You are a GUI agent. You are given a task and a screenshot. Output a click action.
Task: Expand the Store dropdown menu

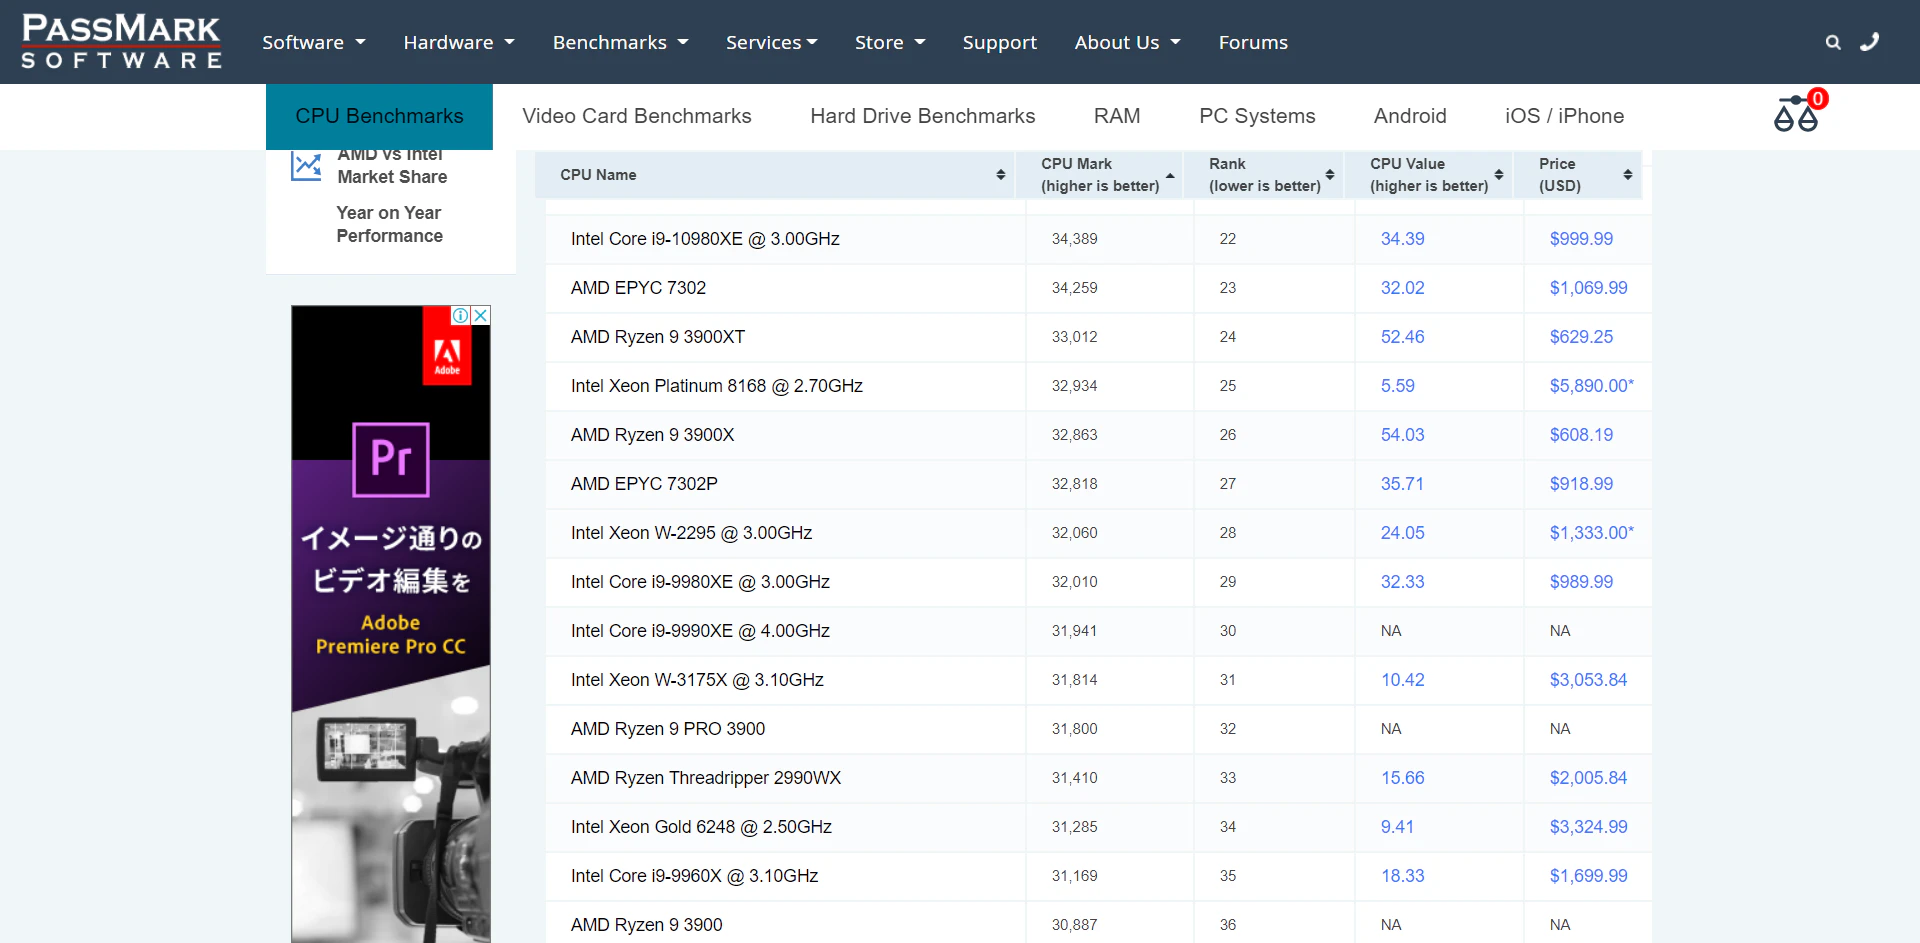pos(890,42)
